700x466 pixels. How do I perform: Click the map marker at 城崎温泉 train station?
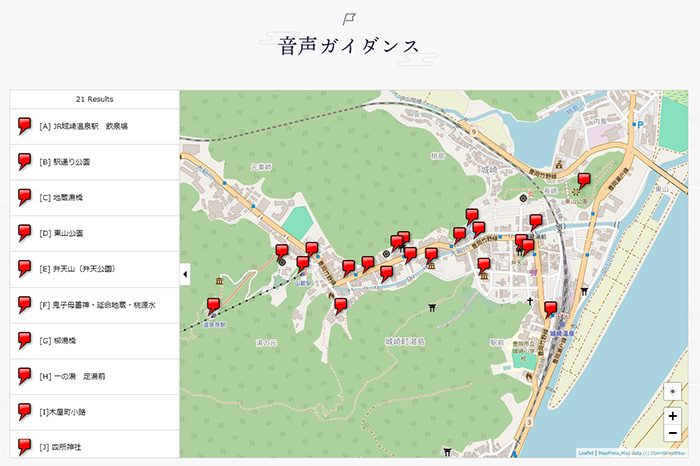550,309
